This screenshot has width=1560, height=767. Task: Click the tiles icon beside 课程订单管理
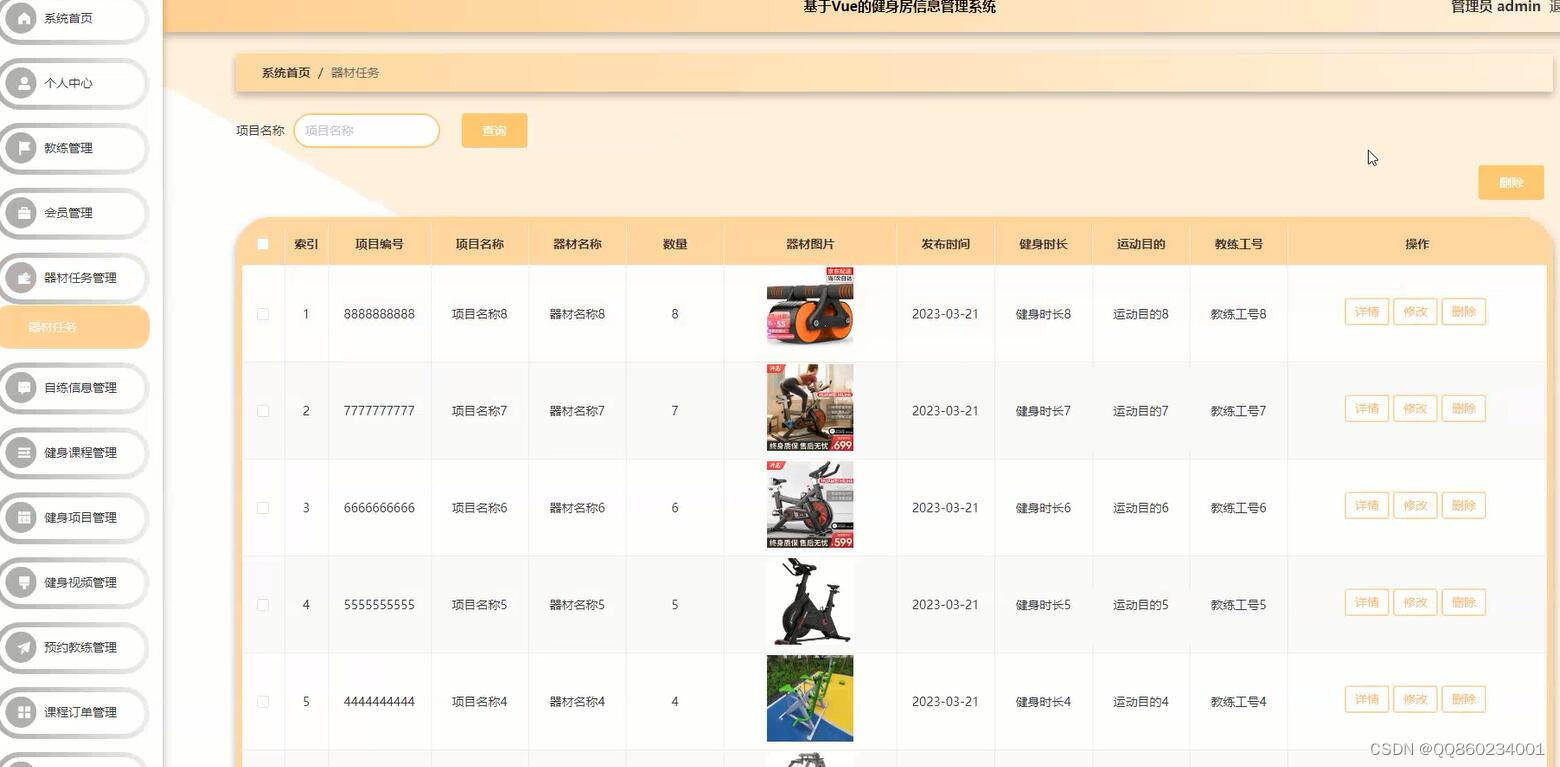tap(23, 713)
